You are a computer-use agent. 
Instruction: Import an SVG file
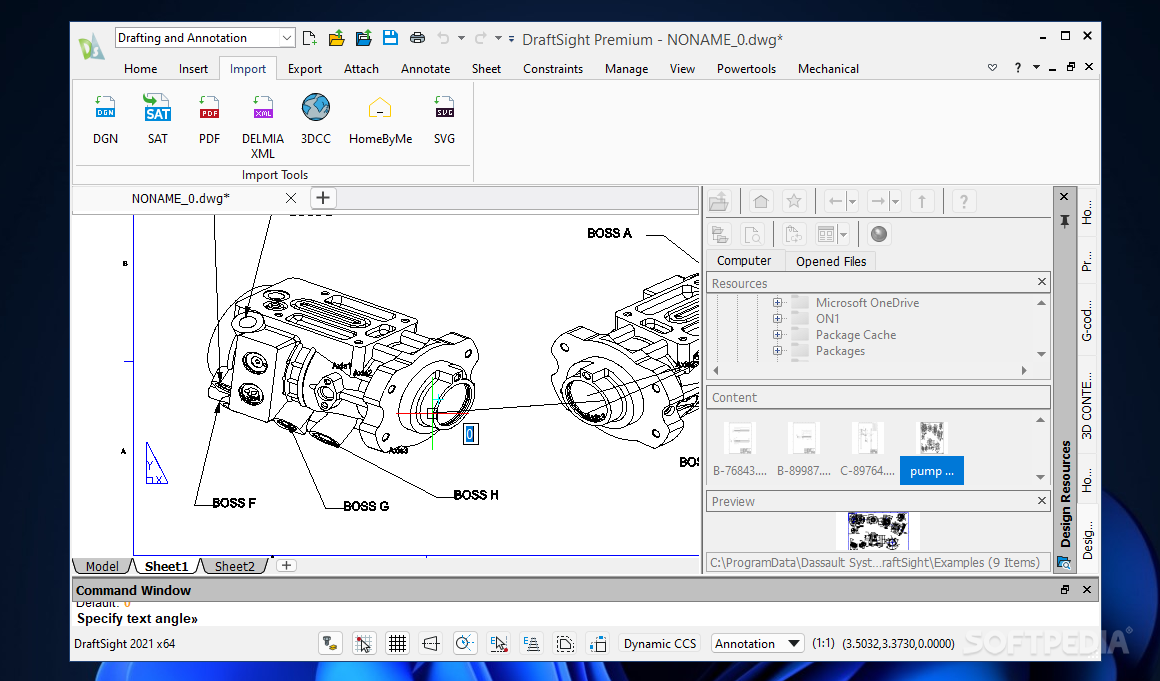tap(445, 118)
